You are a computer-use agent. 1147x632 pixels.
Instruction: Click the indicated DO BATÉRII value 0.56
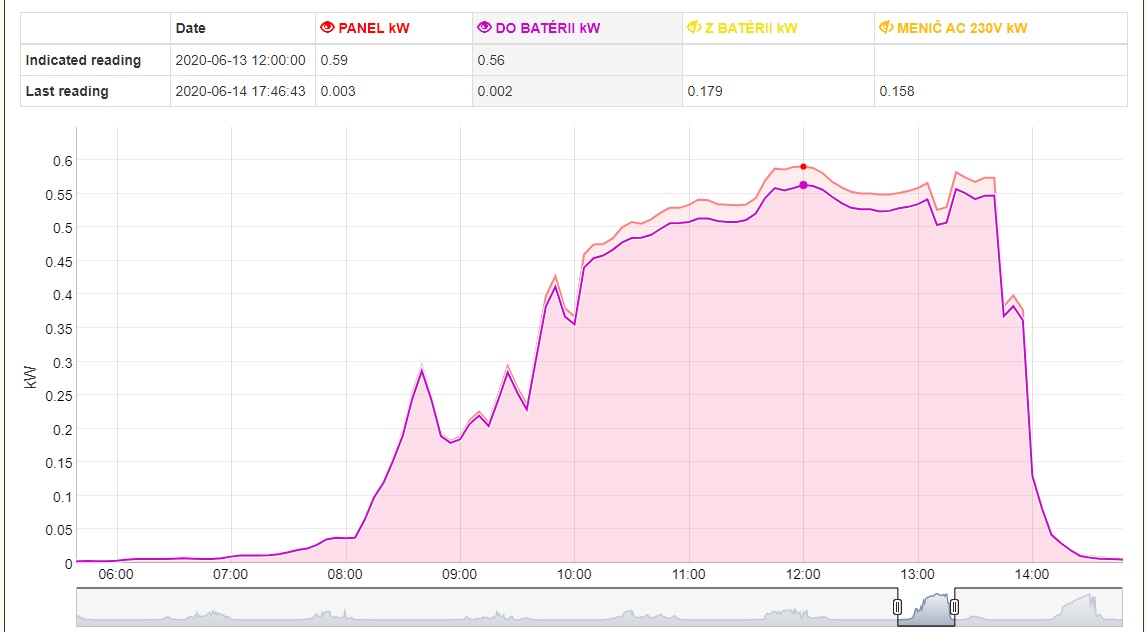[491, 60]
